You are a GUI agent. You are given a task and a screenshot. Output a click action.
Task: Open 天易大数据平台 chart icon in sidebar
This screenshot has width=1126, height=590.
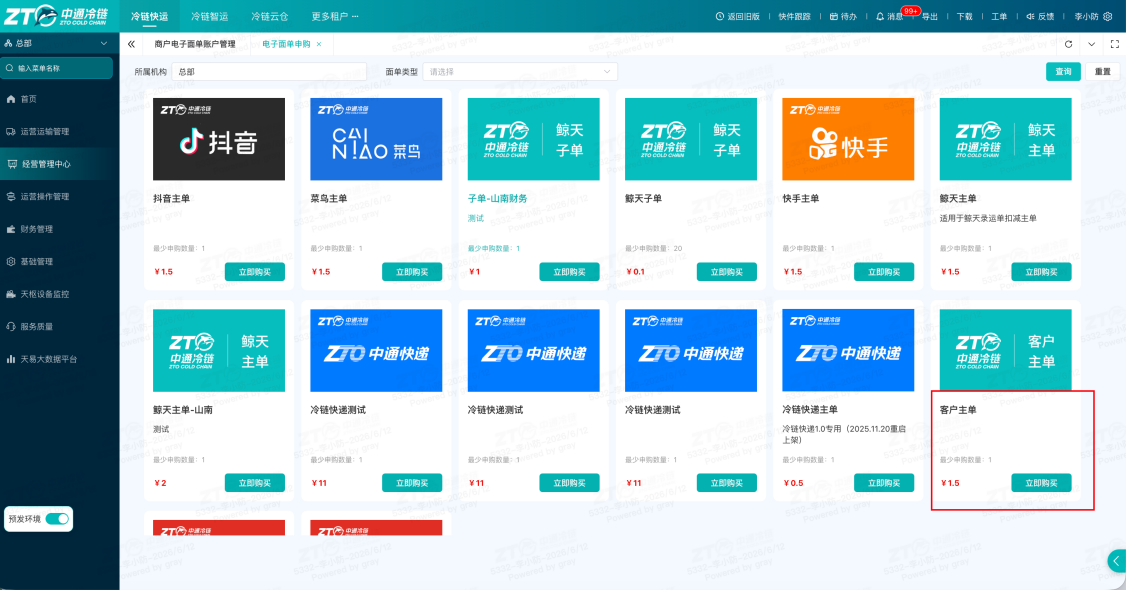coord(11,359)
